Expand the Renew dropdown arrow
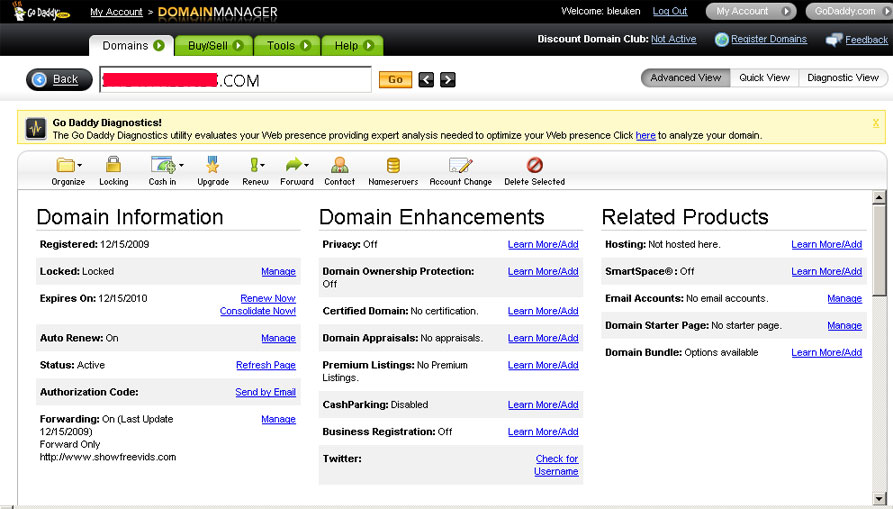The image size is (893, 509). (x=262, y=165)
